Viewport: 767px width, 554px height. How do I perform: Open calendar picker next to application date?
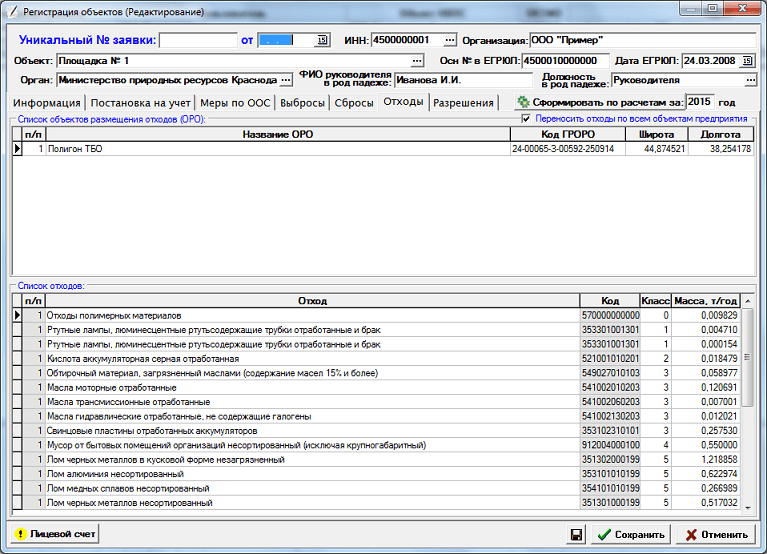pos(322,40)
